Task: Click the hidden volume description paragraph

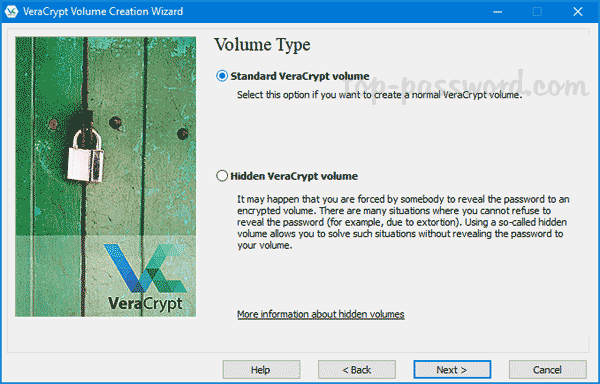Action: [x=403, y=222]
